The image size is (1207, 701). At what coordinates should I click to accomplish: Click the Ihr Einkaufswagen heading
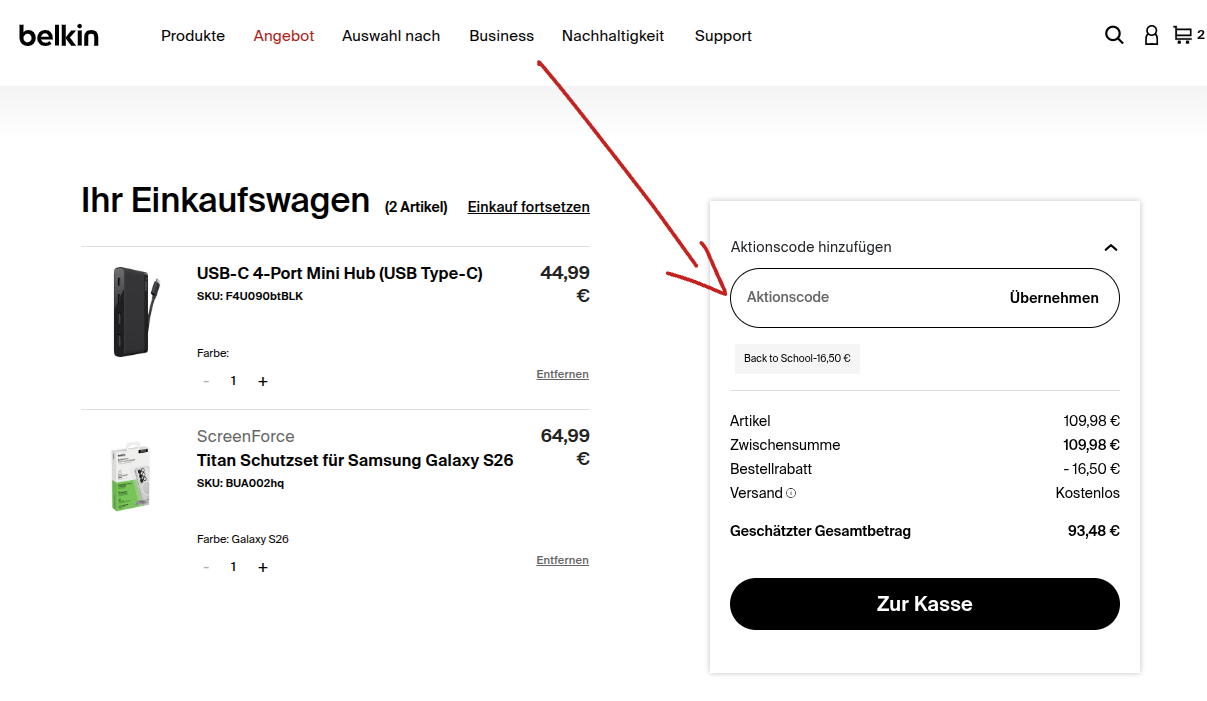pos(226,200)
